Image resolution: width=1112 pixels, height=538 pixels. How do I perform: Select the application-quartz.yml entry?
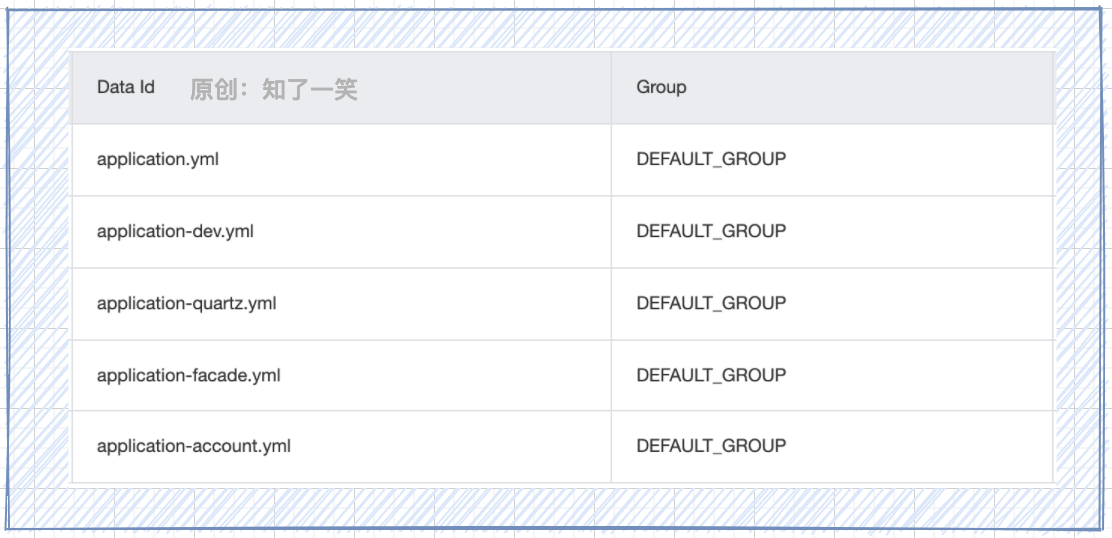(187, 304)
